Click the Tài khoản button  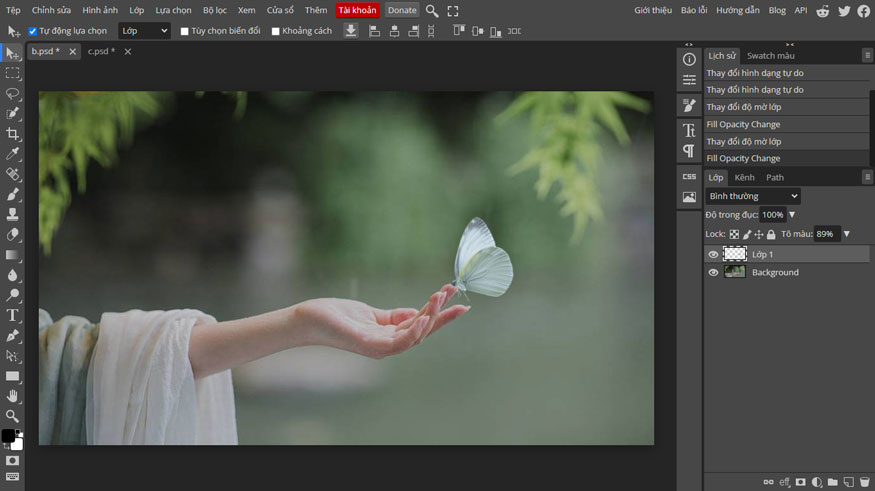tap(357, 10)
